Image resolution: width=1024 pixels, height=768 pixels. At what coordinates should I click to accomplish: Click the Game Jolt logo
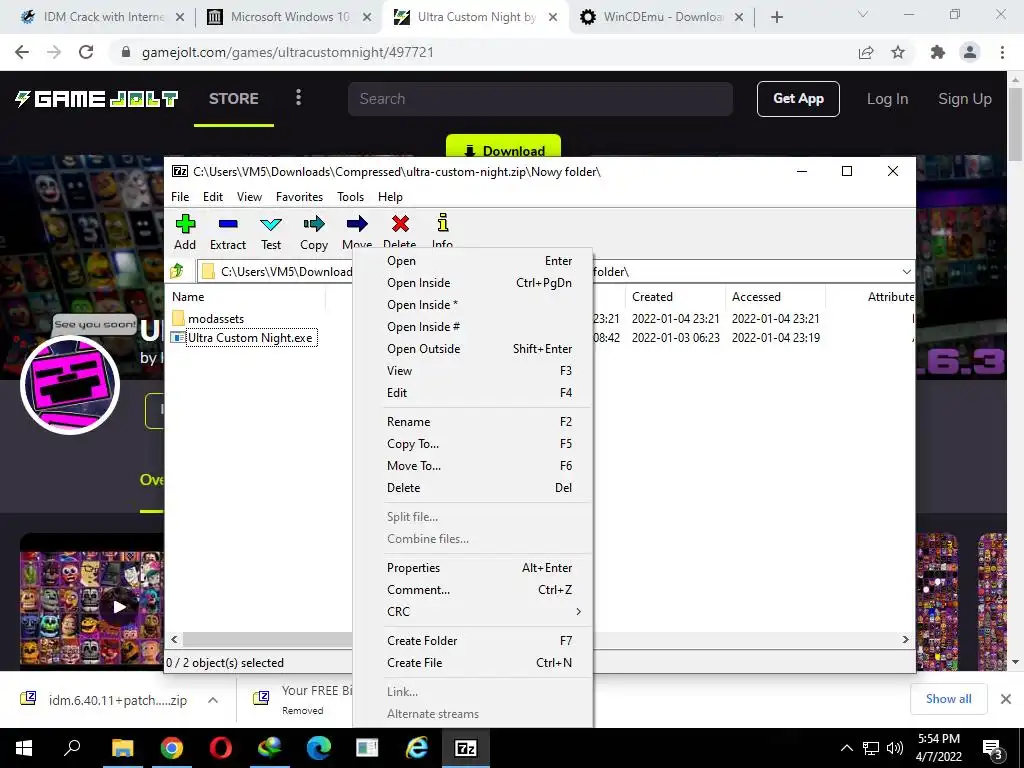(97, 99)
